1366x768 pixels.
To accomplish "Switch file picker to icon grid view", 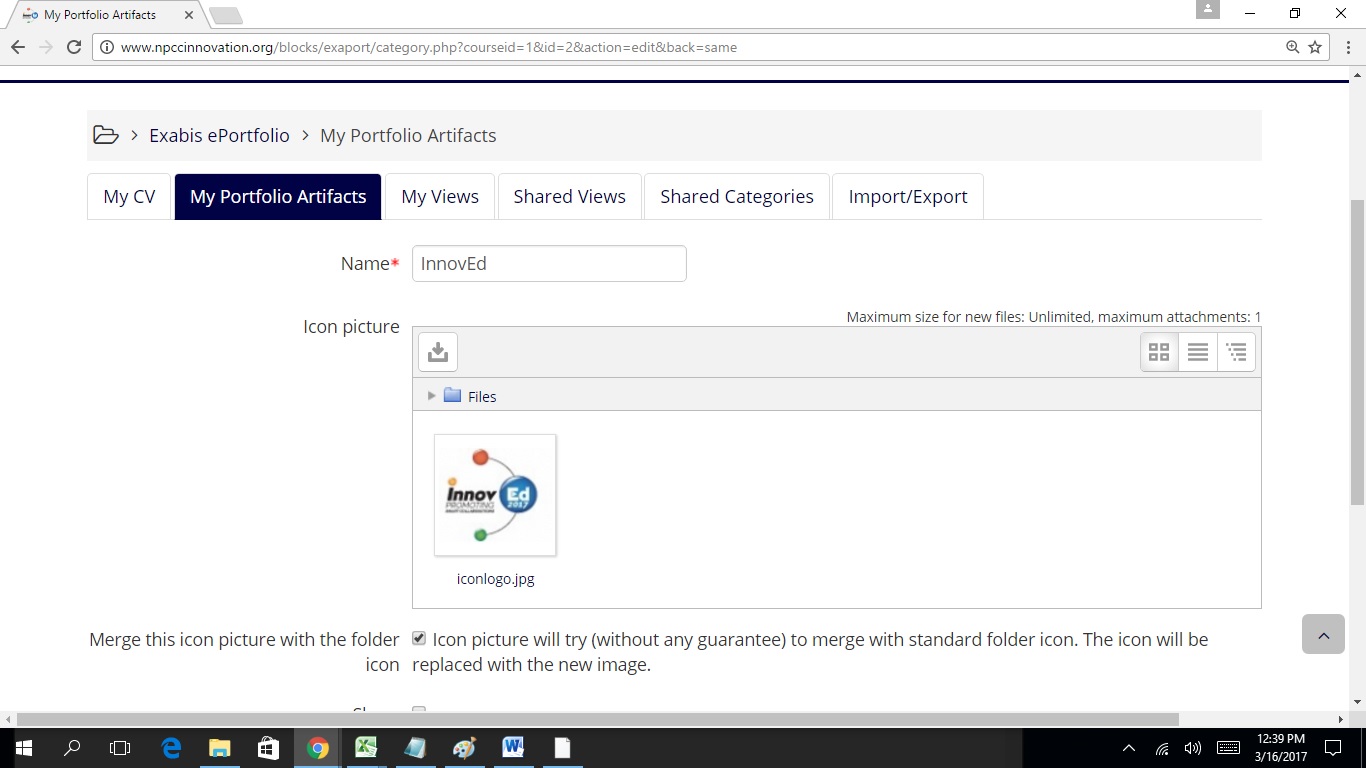I will coord(1159,352).
